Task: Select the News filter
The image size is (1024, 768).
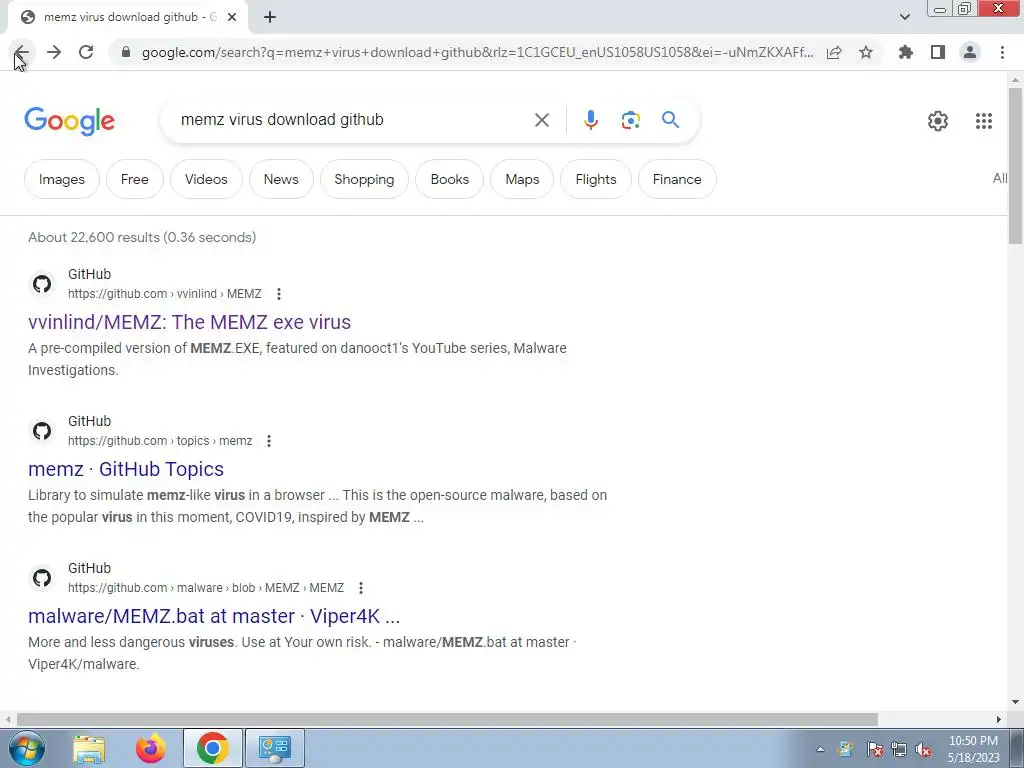Action: (281, 179)
